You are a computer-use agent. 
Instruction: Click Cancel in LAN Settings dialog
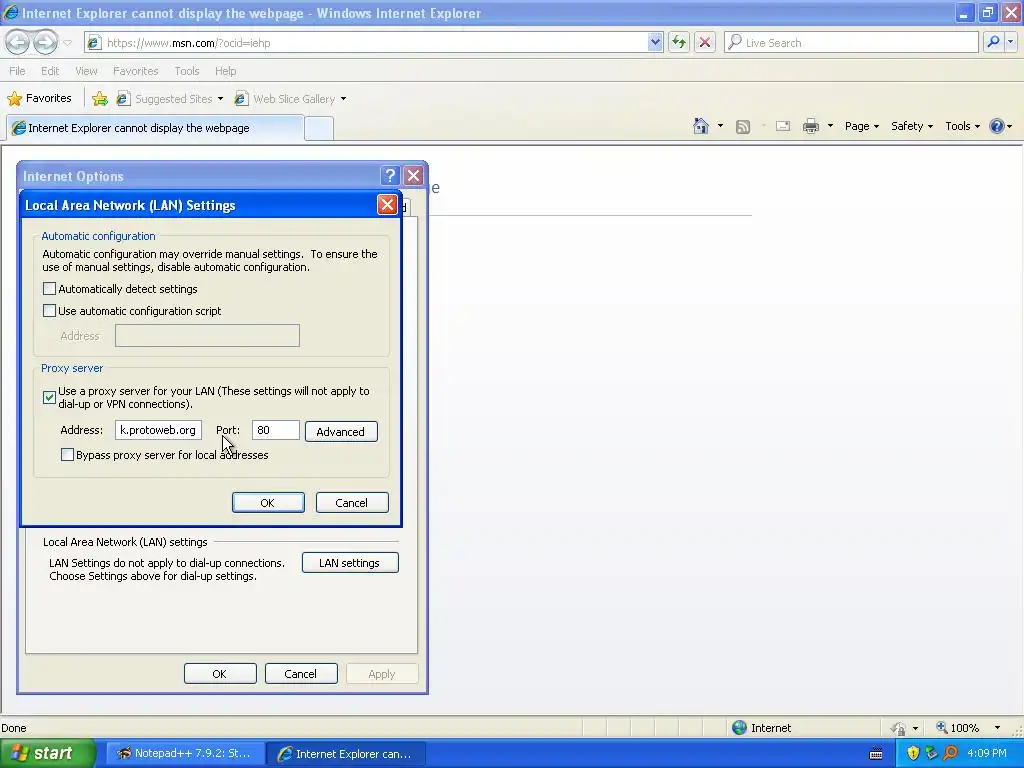coord(352,503)
